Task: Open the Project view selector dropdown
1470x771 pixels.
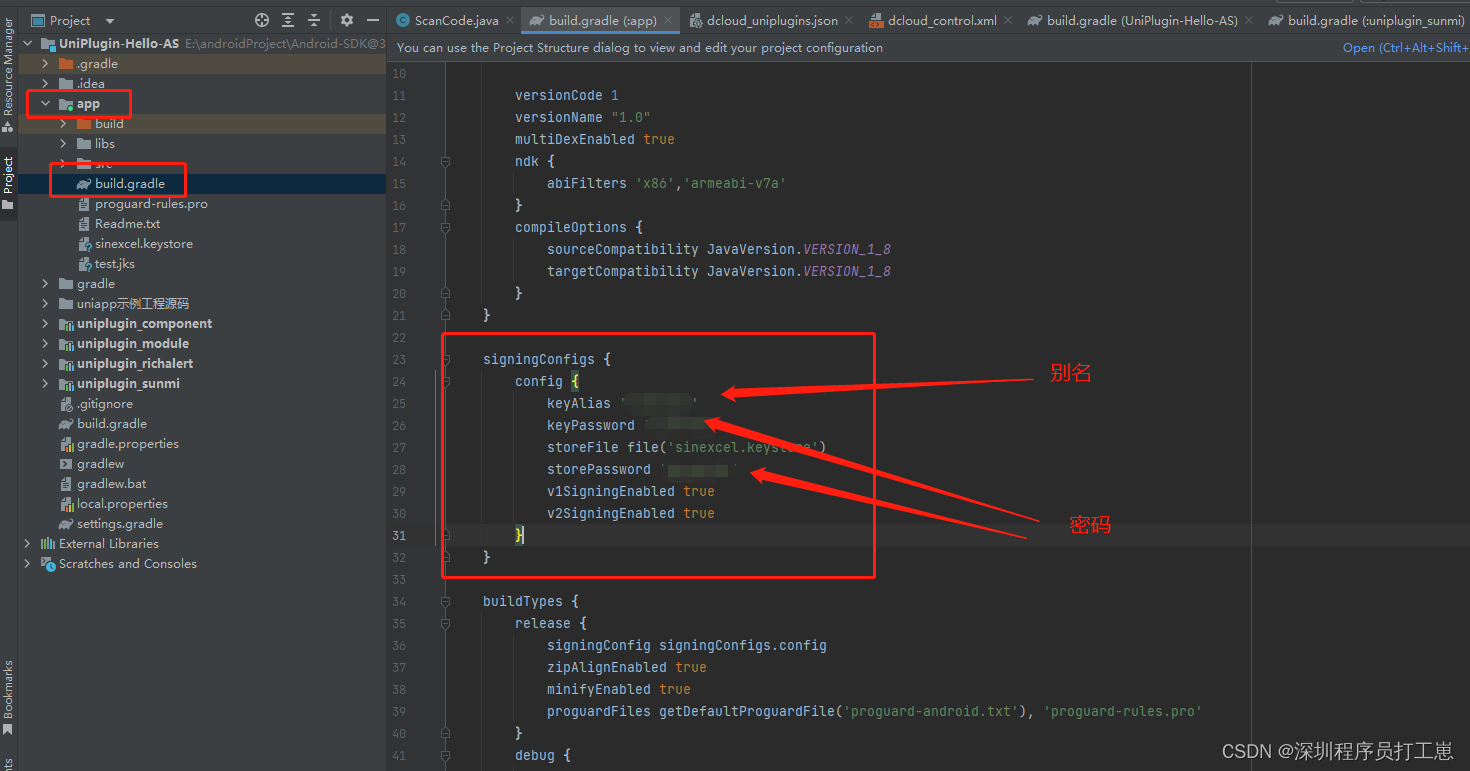Action: click(110, 21)
